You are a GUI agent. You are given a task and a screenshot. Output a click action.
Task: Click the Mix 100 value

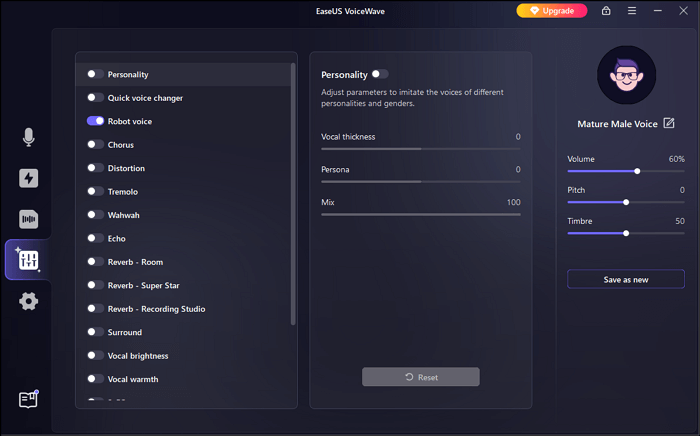[x=513, y=202]
